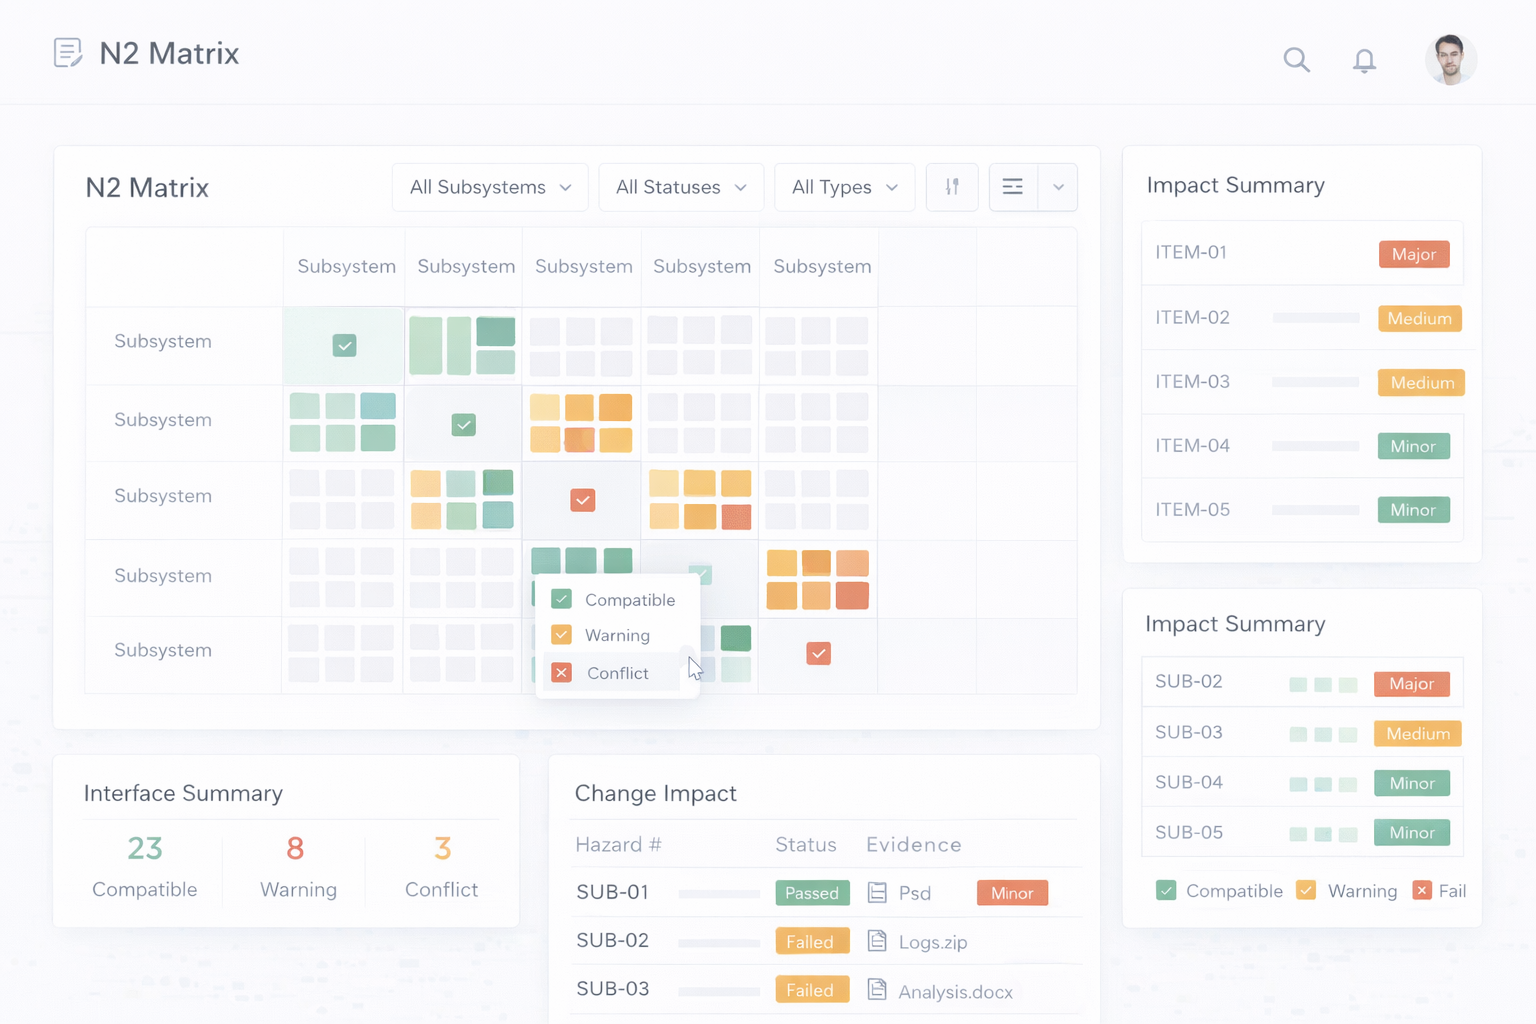Open the user profile avatar
The width and height of the screenshot is (1536, 1024).
click(1450, 59)
